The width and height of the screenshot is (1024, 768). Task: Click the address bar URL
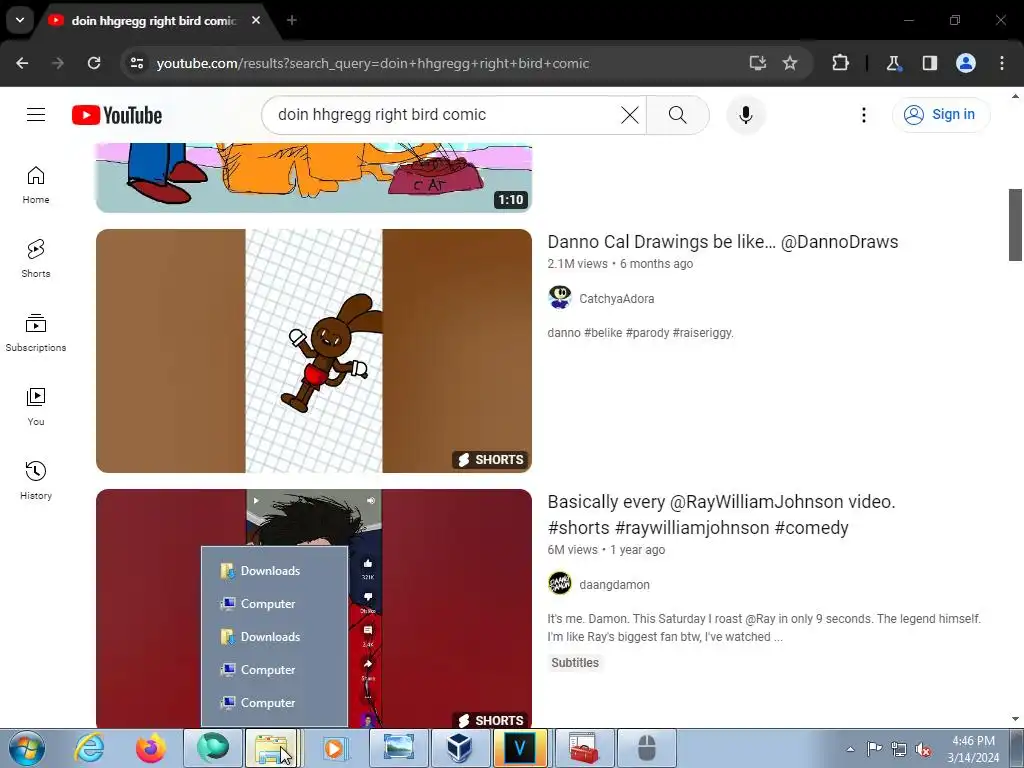373,63
